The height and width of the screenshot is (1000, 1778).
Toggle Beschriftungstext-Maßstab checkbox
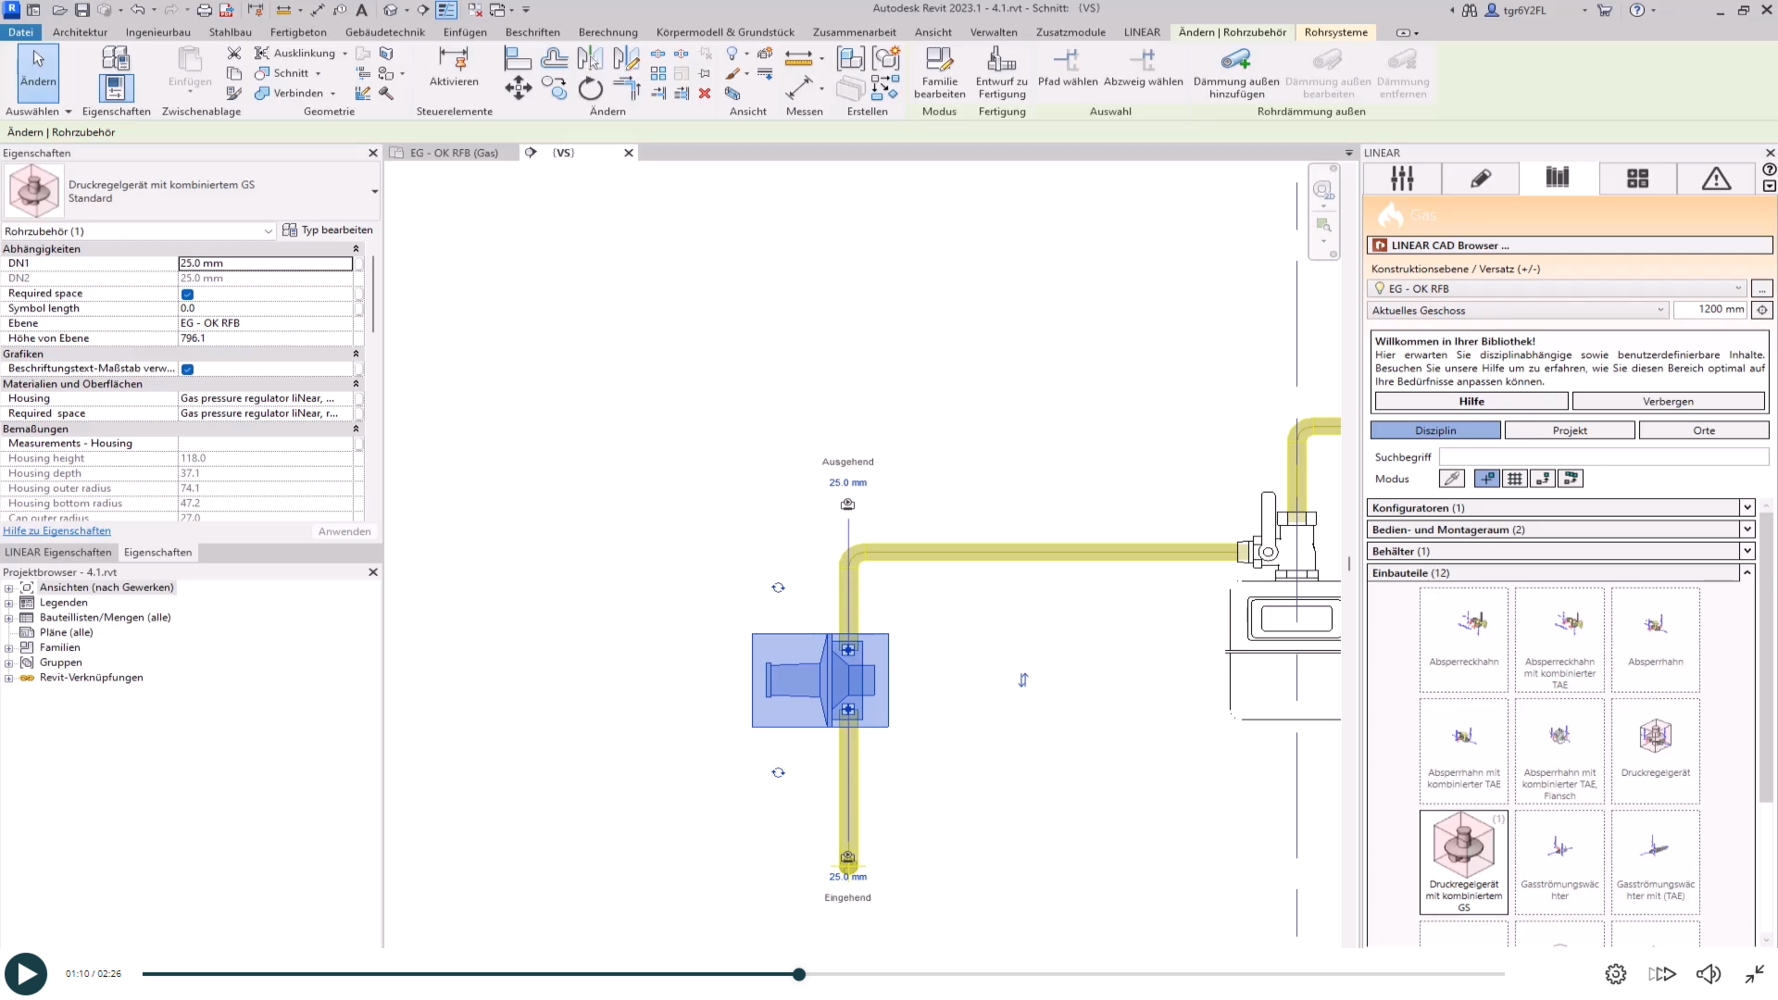coord(187,369)
